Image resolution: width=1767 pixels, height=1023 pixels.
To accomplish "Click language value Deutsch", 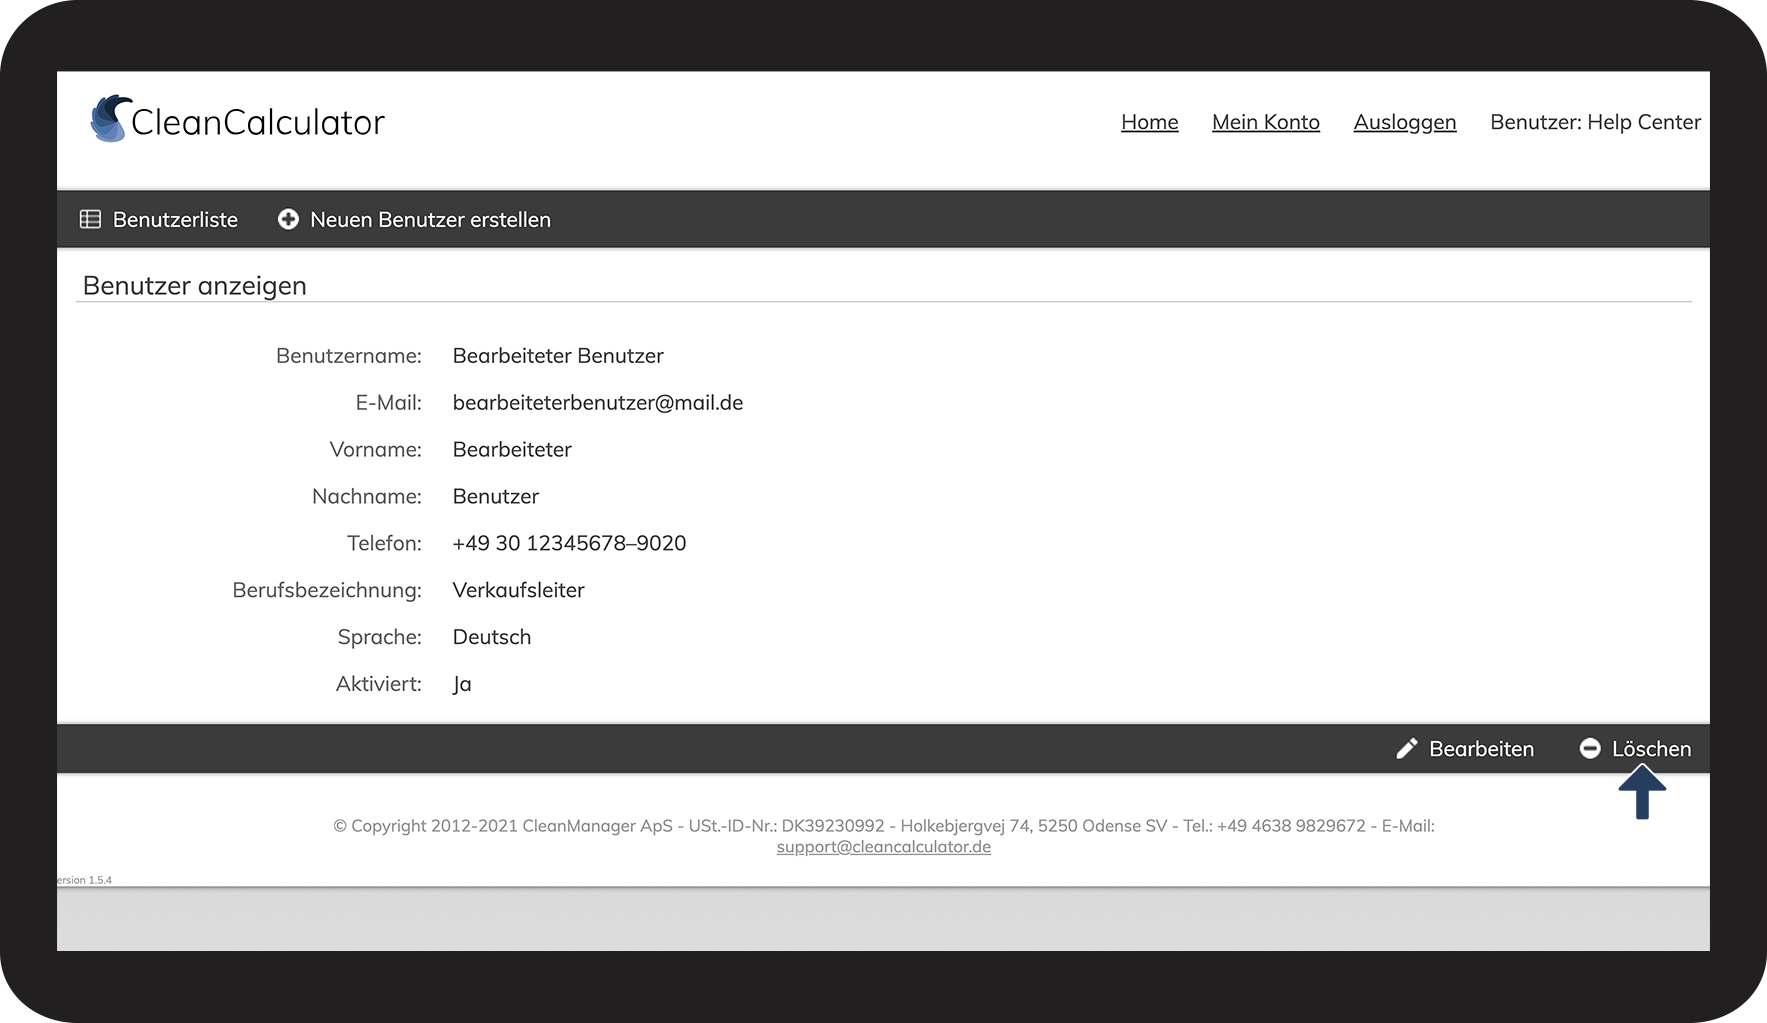I will tap(492, 637).
